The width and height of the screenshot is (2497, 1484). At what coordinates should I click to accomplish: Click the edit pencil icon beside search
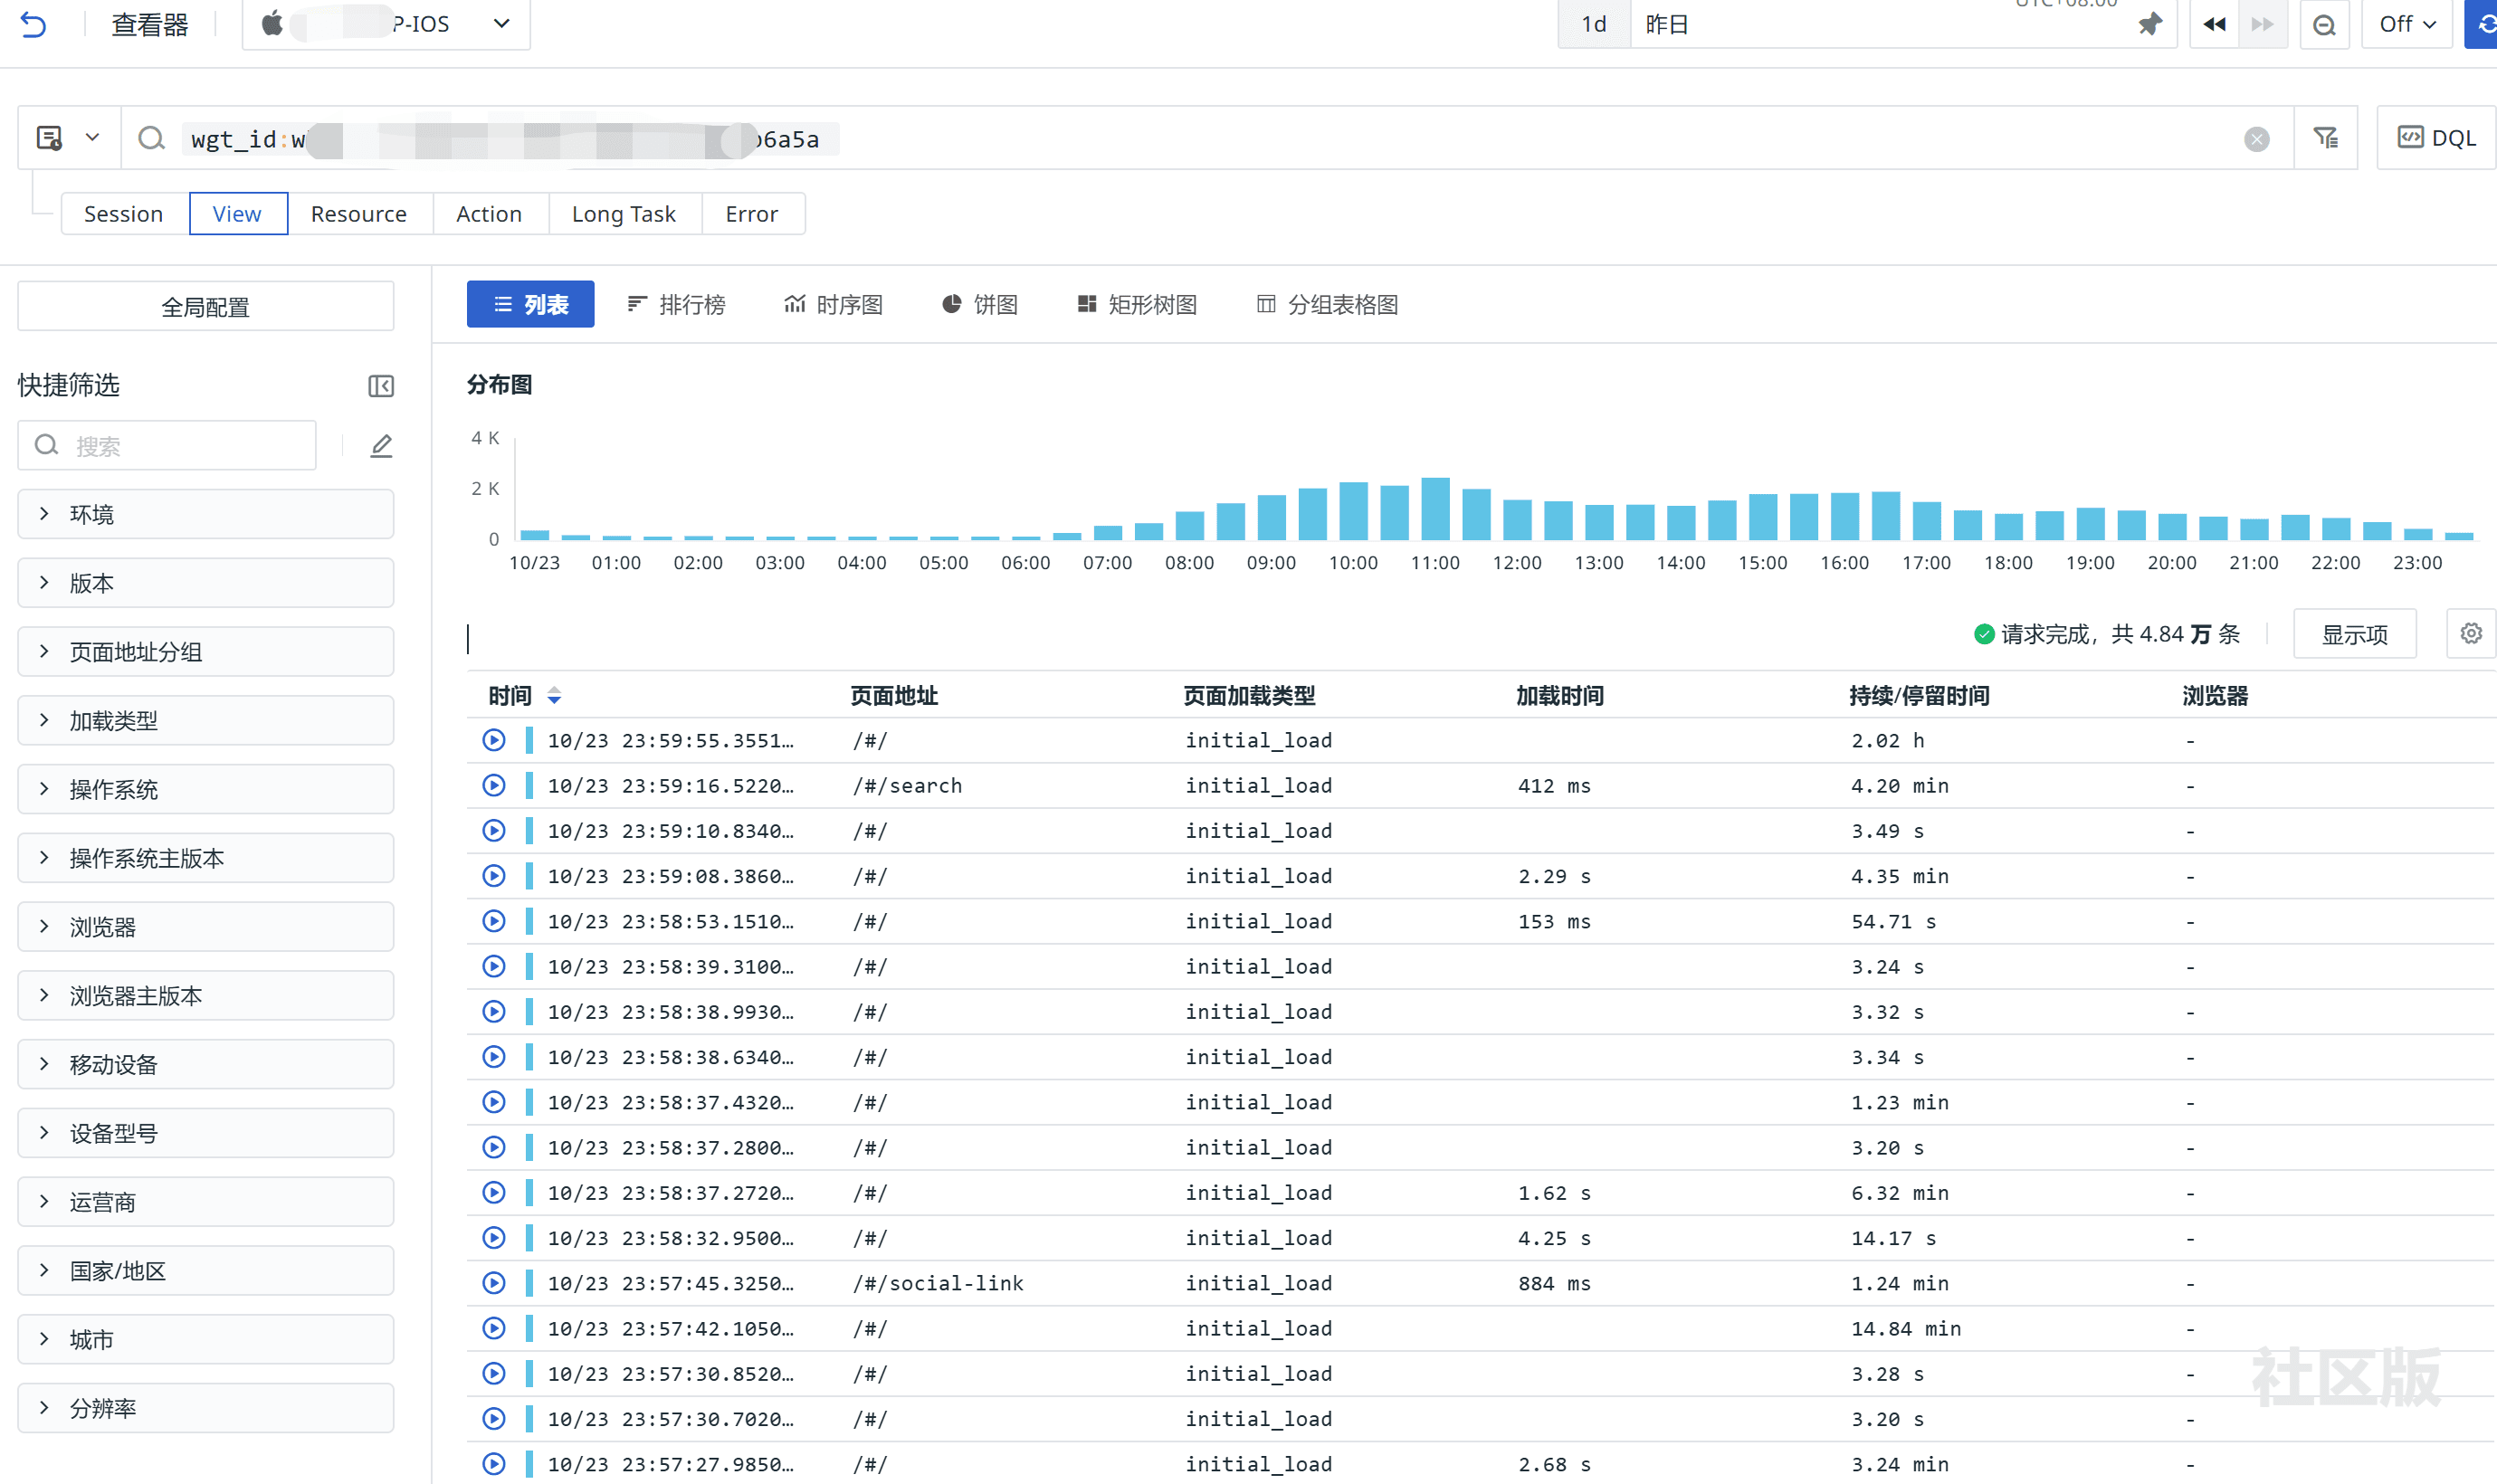point(381,446)
